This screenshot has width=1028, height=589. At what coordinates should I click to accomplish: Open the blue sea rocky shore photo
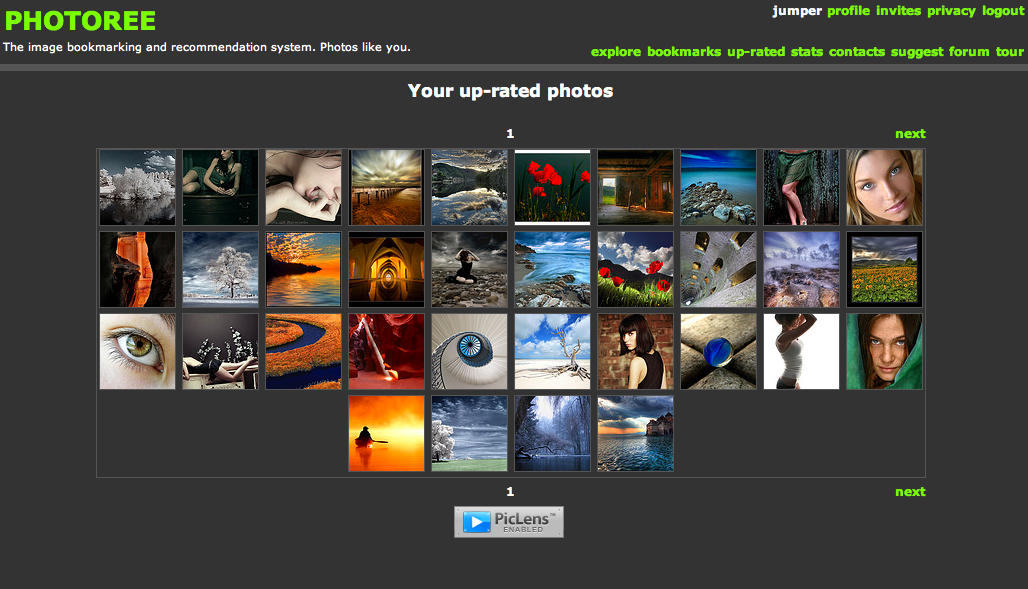[x=719, y=188]
